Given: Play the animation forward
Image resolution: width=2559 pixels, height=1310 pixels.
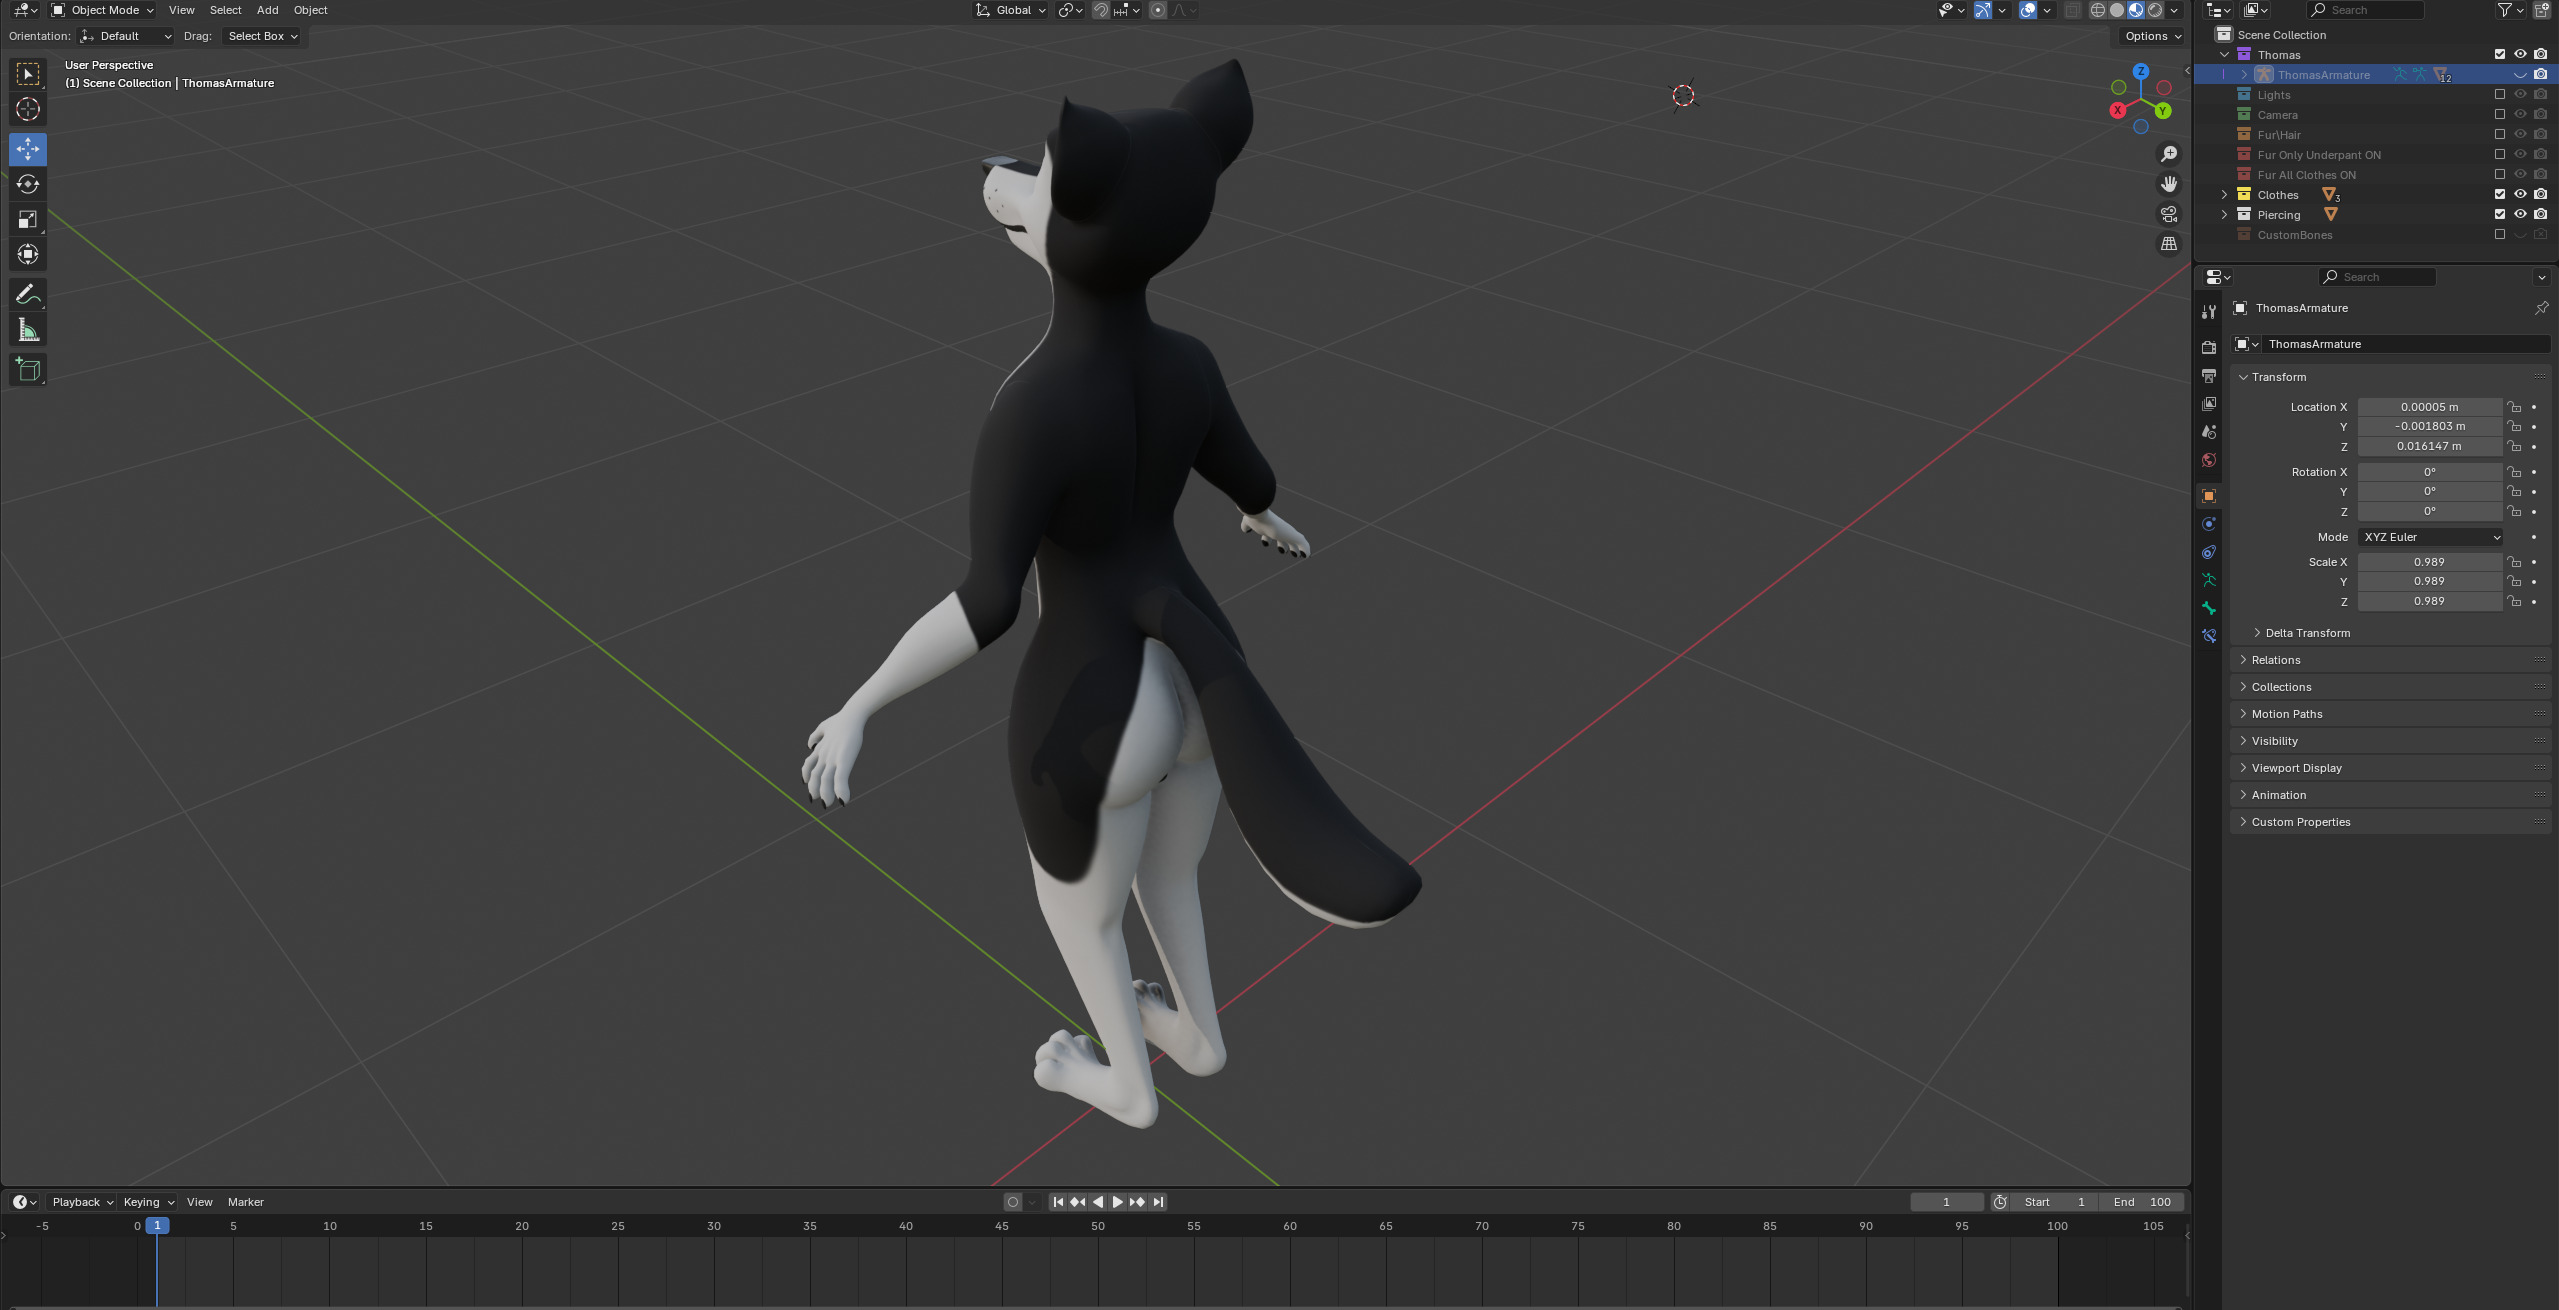Looking at the screenshot, I should point(1117,1202).
